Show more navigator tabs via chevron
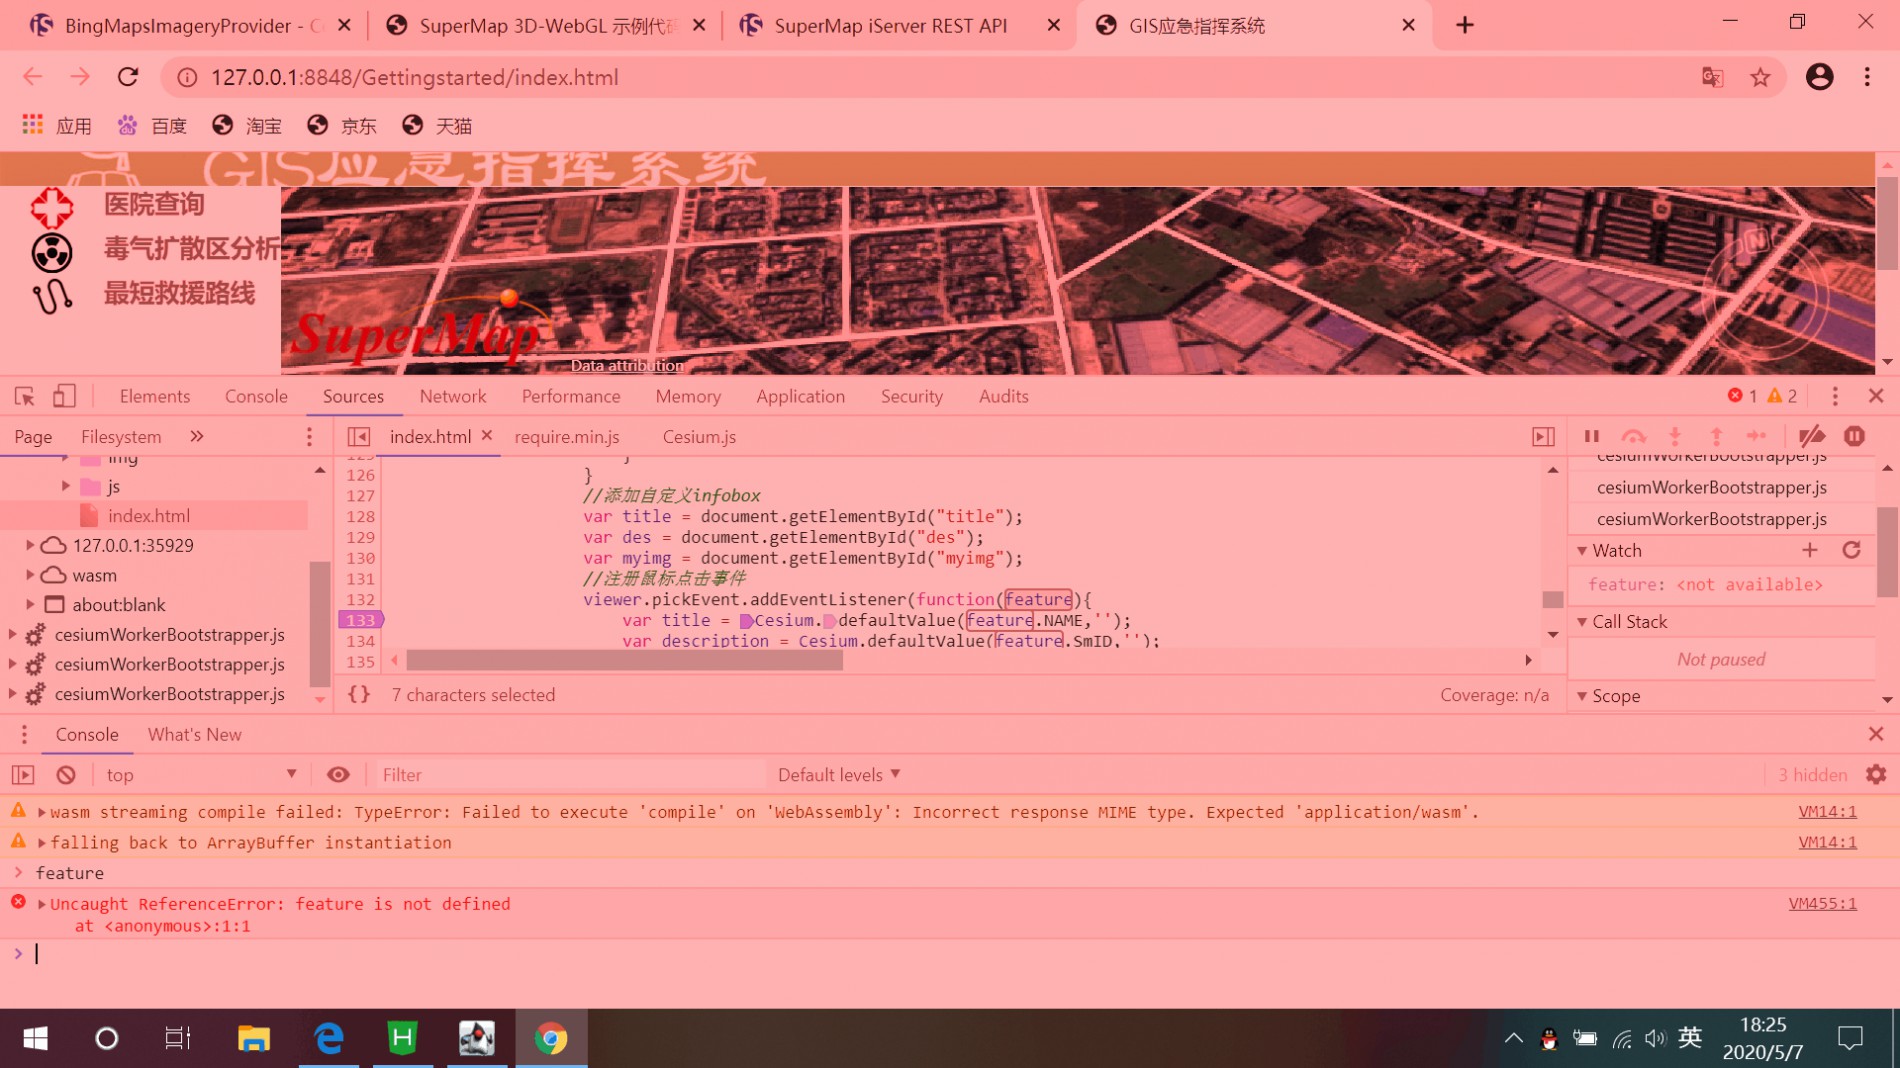Image resolution: width=1900 pixels, height=1068 pixels. tap(197, 437)
